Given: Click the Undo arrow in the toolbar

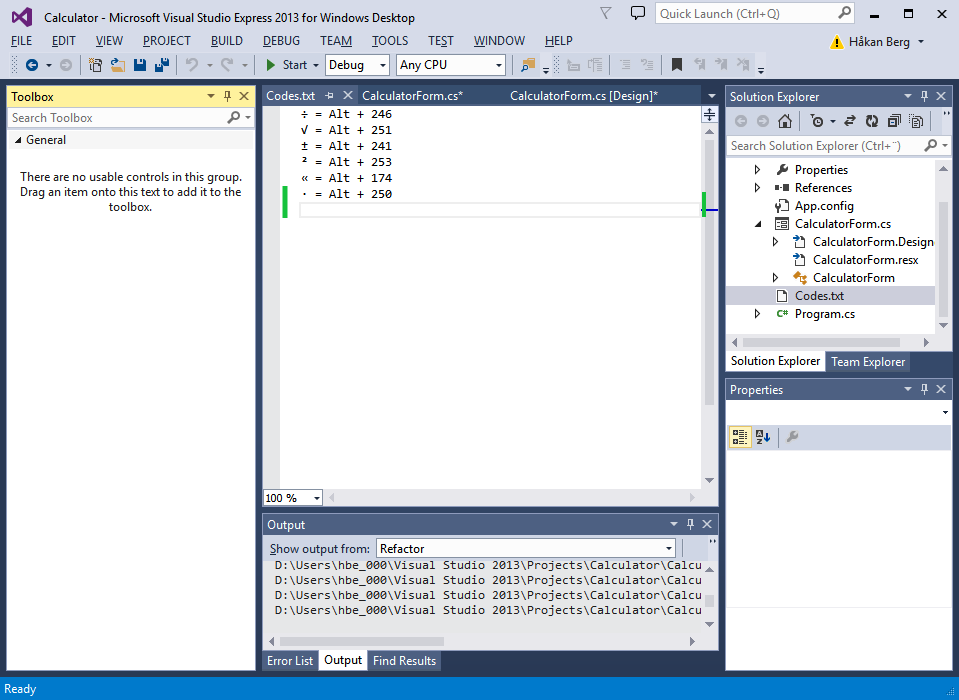Looking at the screenshot, I should [192, 65].
